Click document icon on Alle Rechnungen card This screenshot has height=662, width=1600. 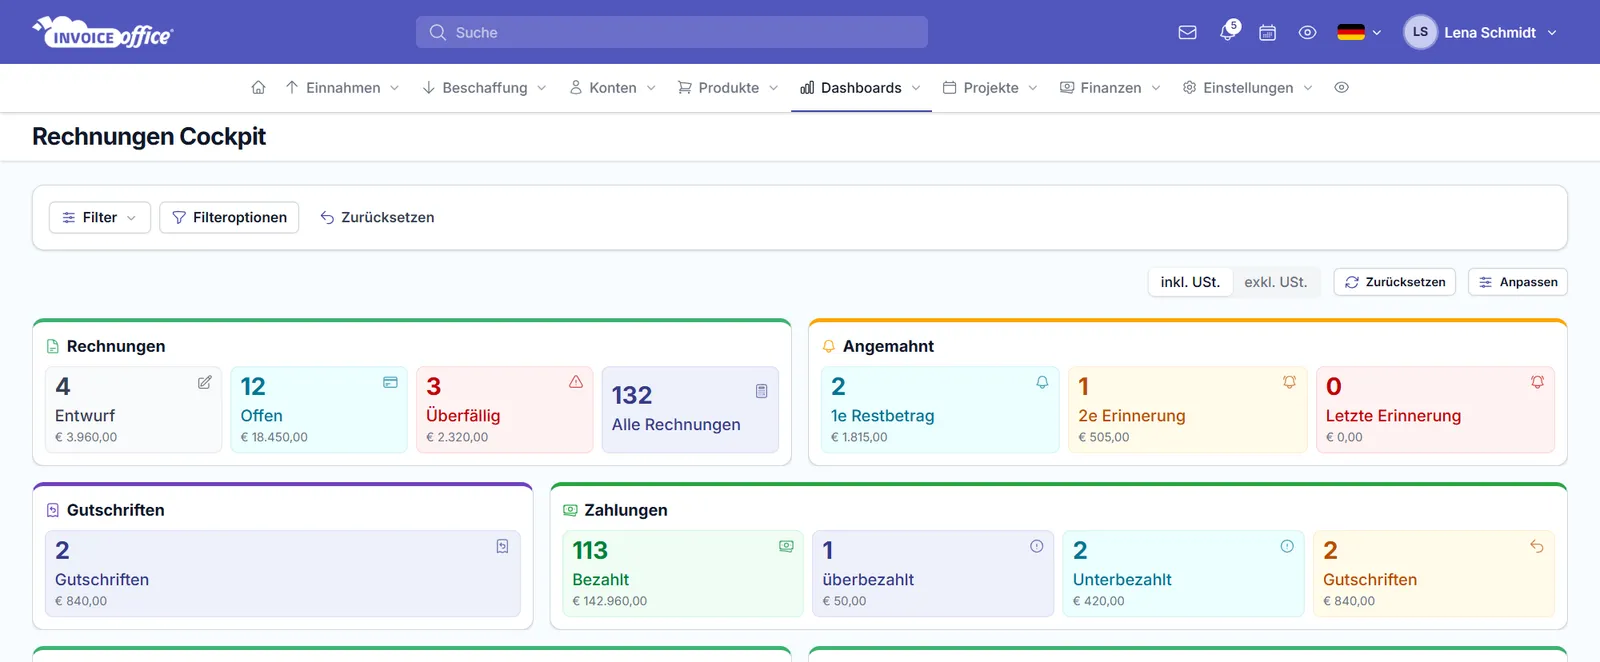click(x=761, y=391)
